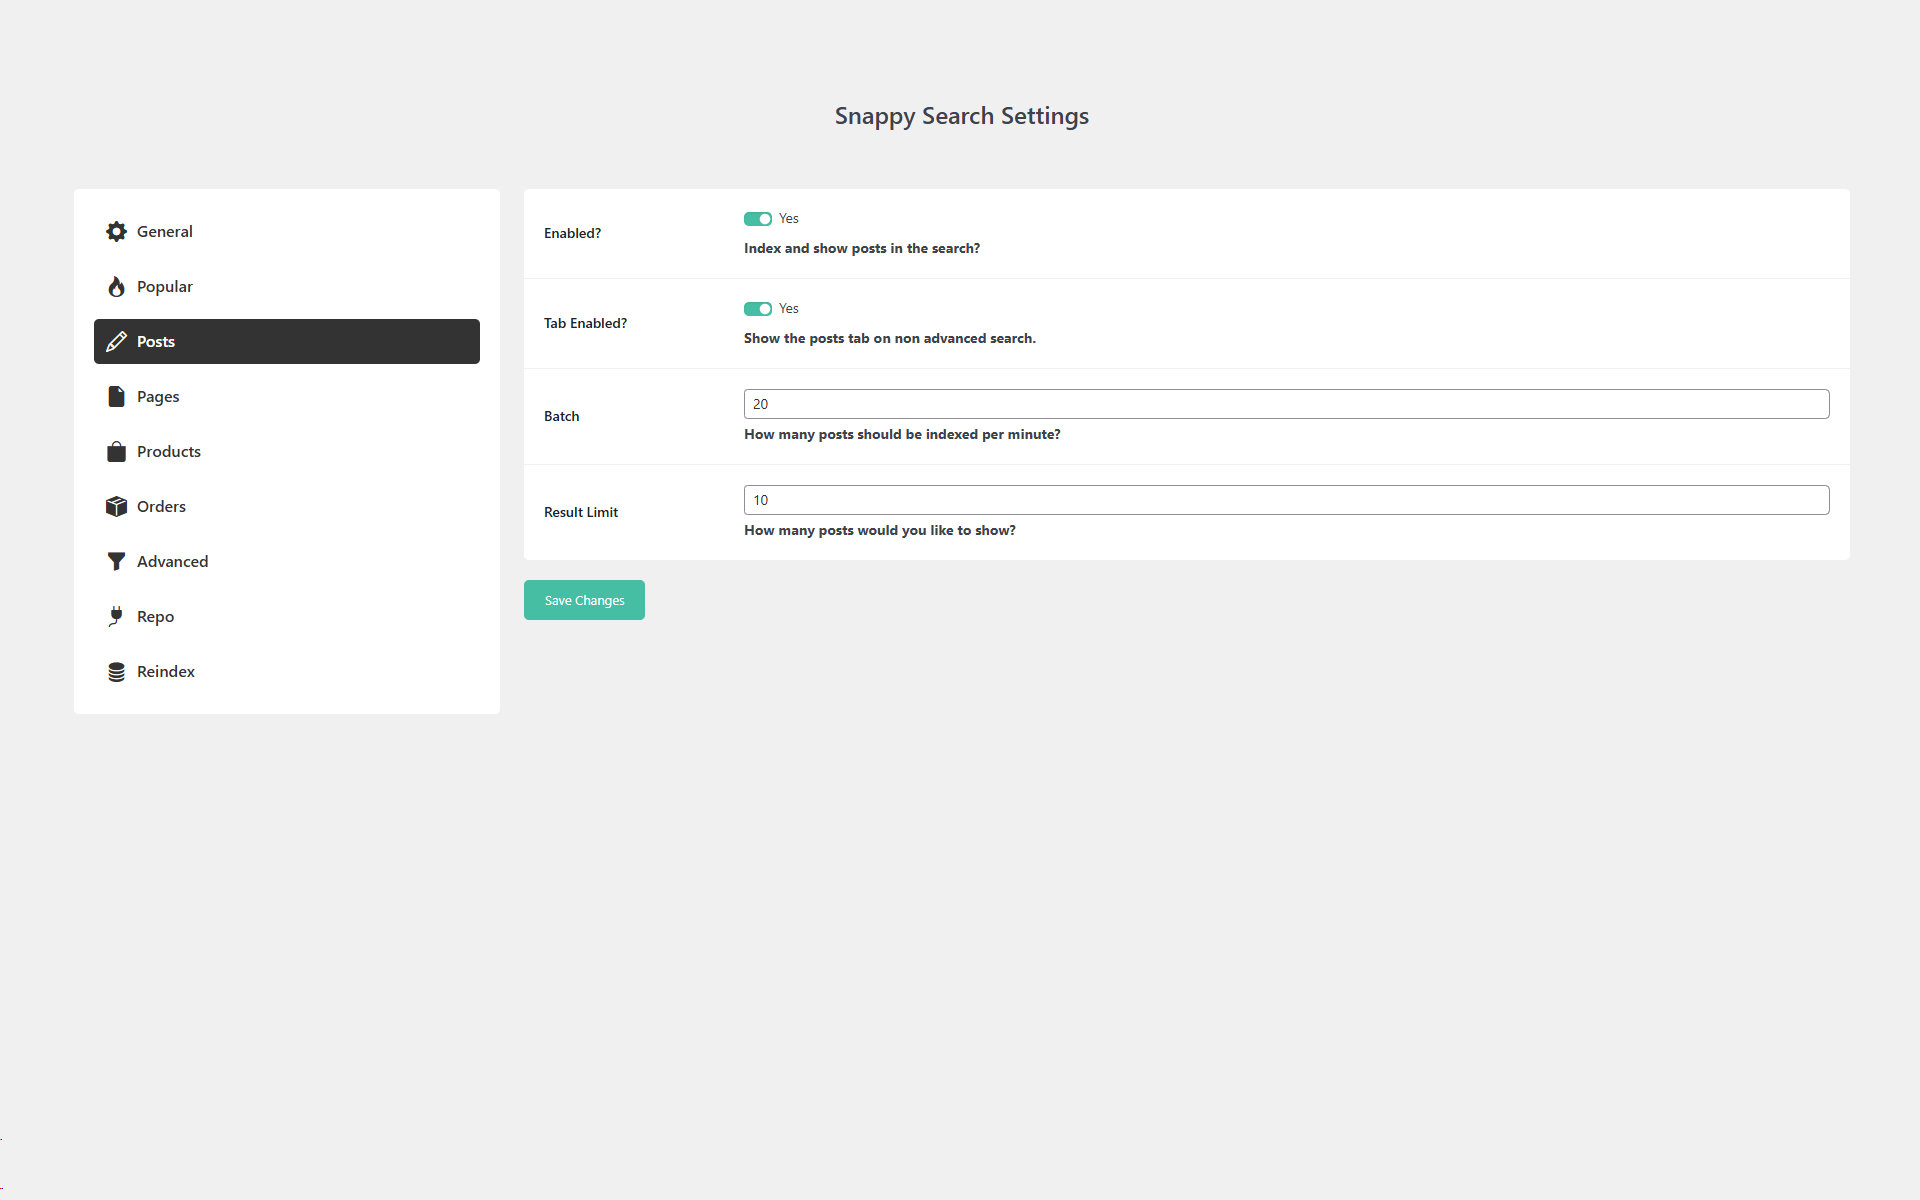
Task: Click the Yes label beside Tab Enabled? toggle
Action: point(789,308)
